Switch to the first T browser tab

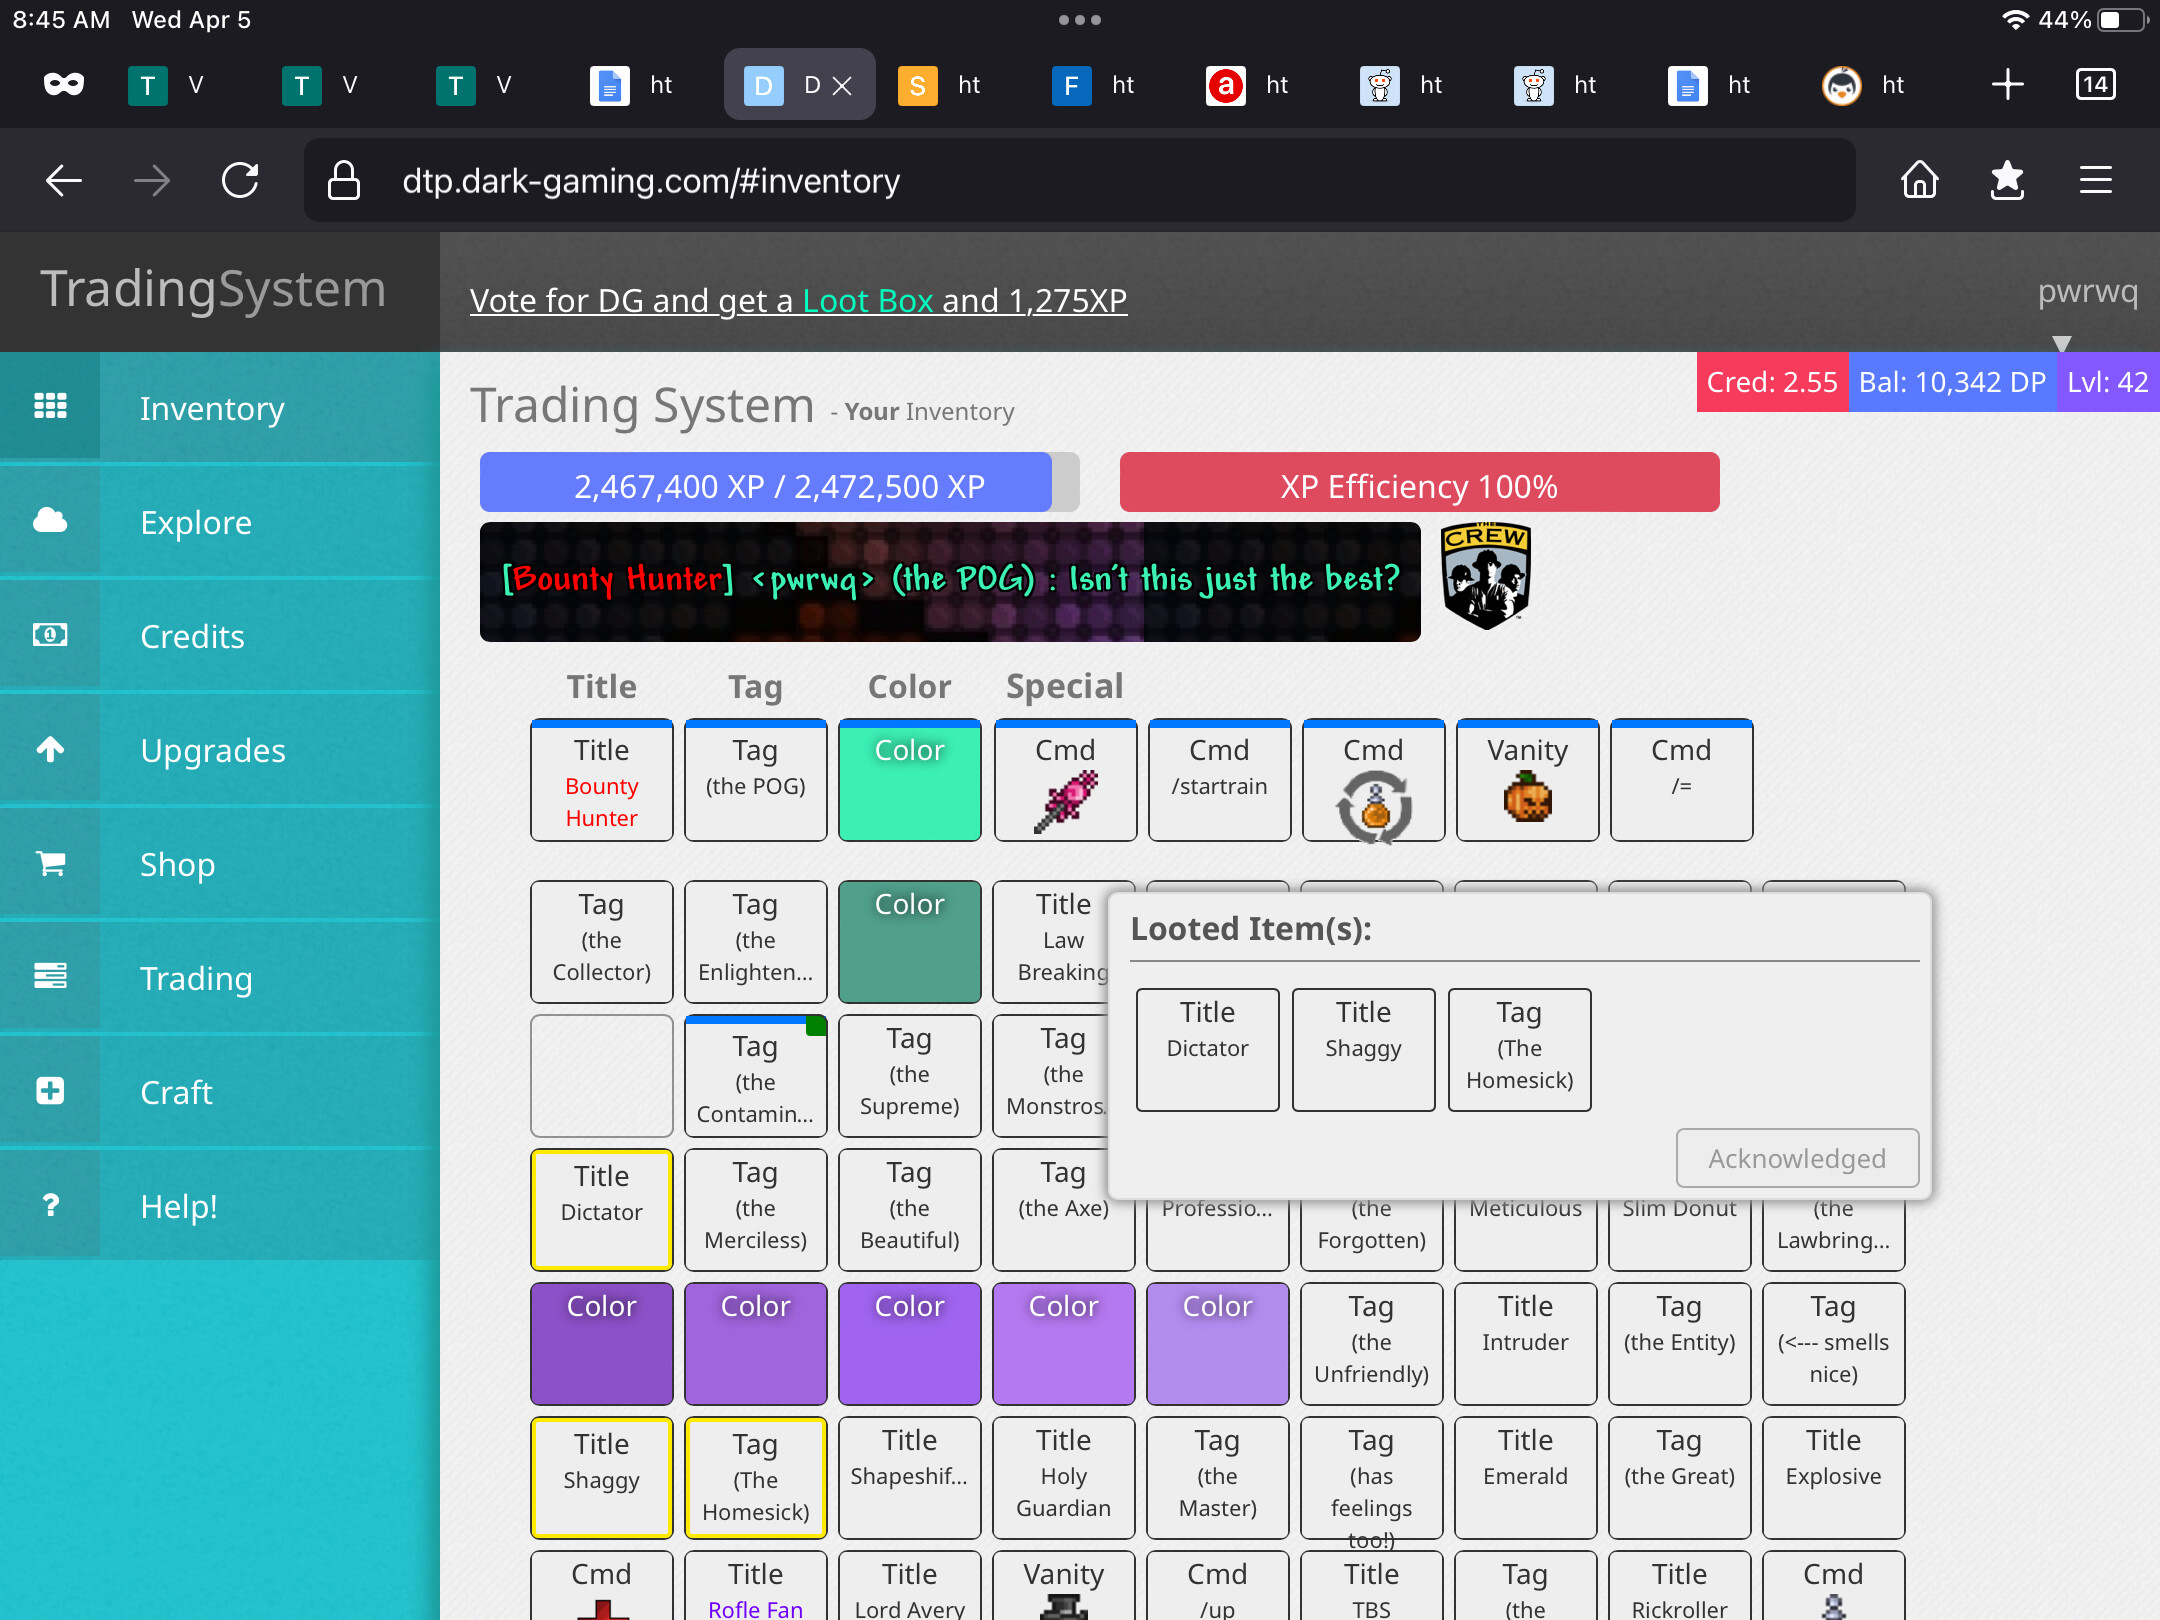(x=172, y=85)
